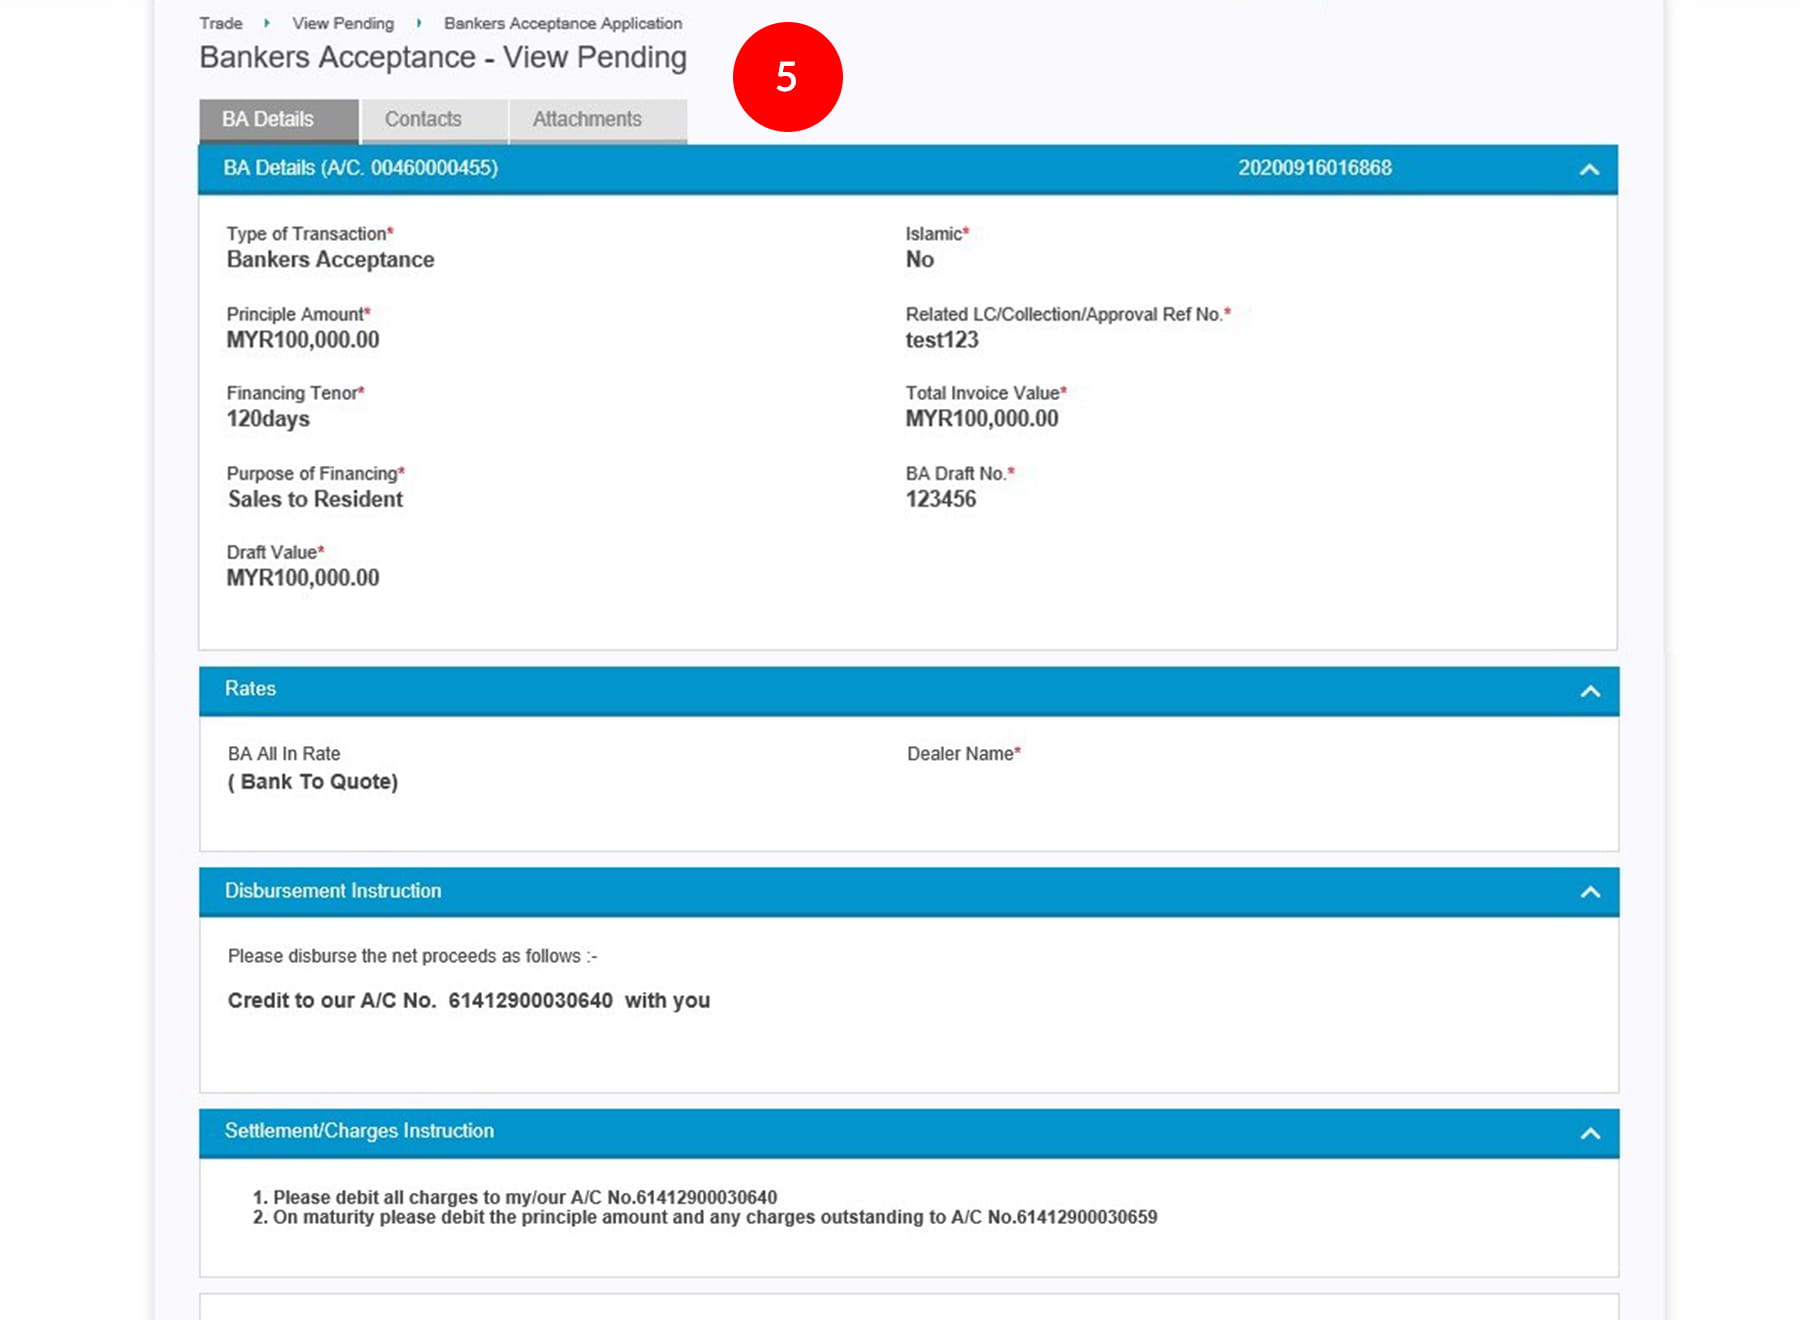1800x1320 pixels.
Task: Click the breadcrumb arrow after View Pending
Action: tap(419, 23)
